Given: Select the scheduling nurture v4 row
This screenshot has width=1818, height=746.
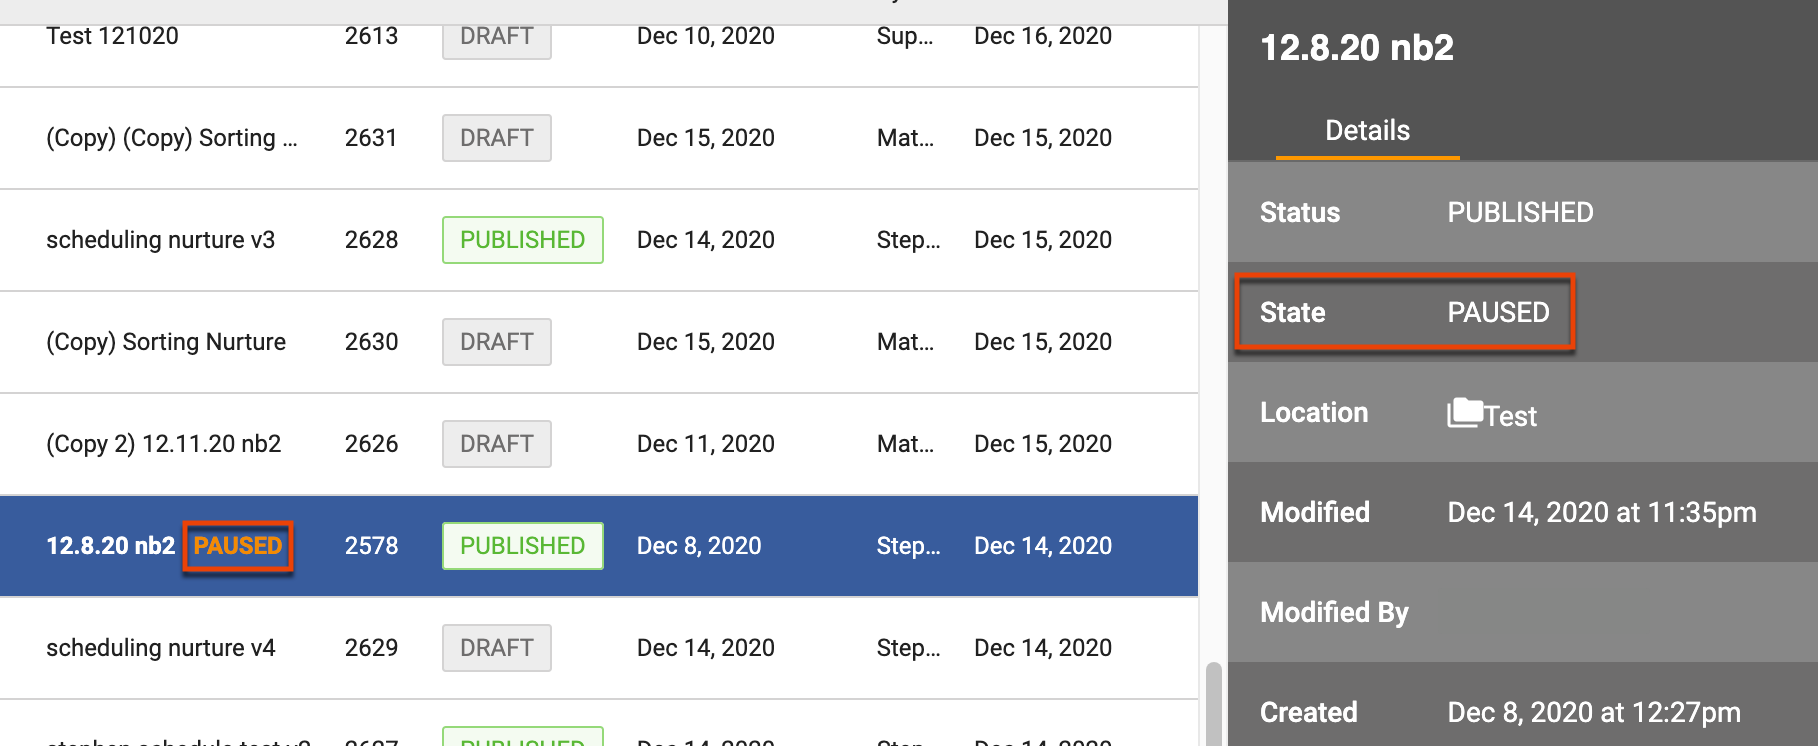Looking at the screenshot, I should pyautogui.click(x=160, y=648).
